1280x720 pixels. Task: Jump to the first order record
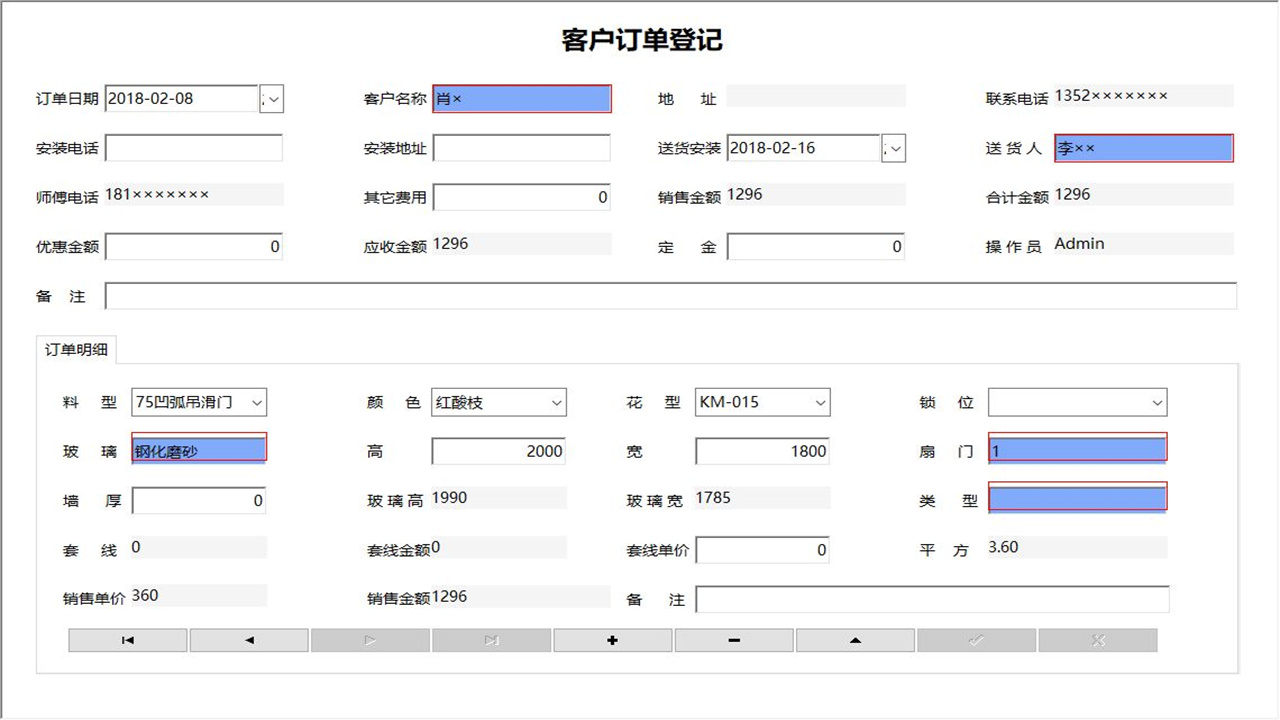pos(127,639)
